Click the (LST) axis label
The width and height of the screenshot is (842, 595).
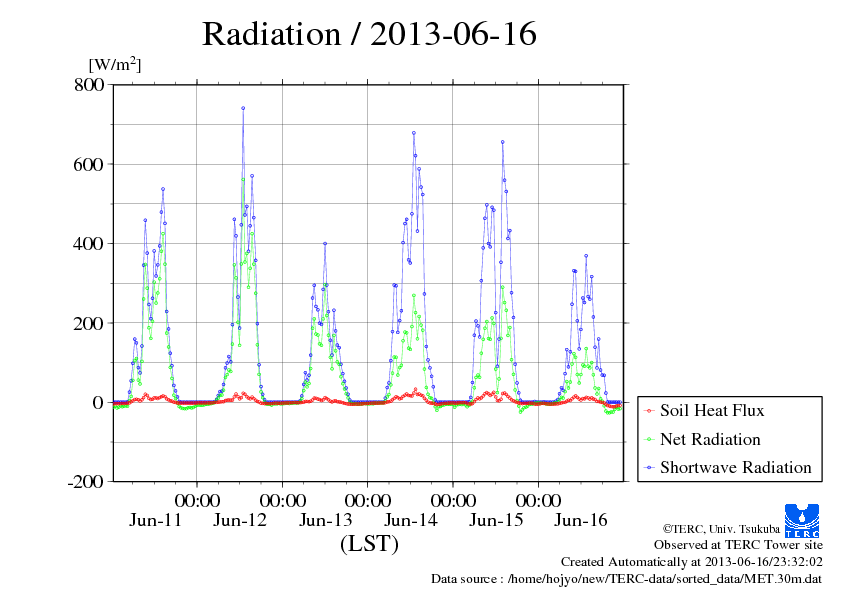369,544
